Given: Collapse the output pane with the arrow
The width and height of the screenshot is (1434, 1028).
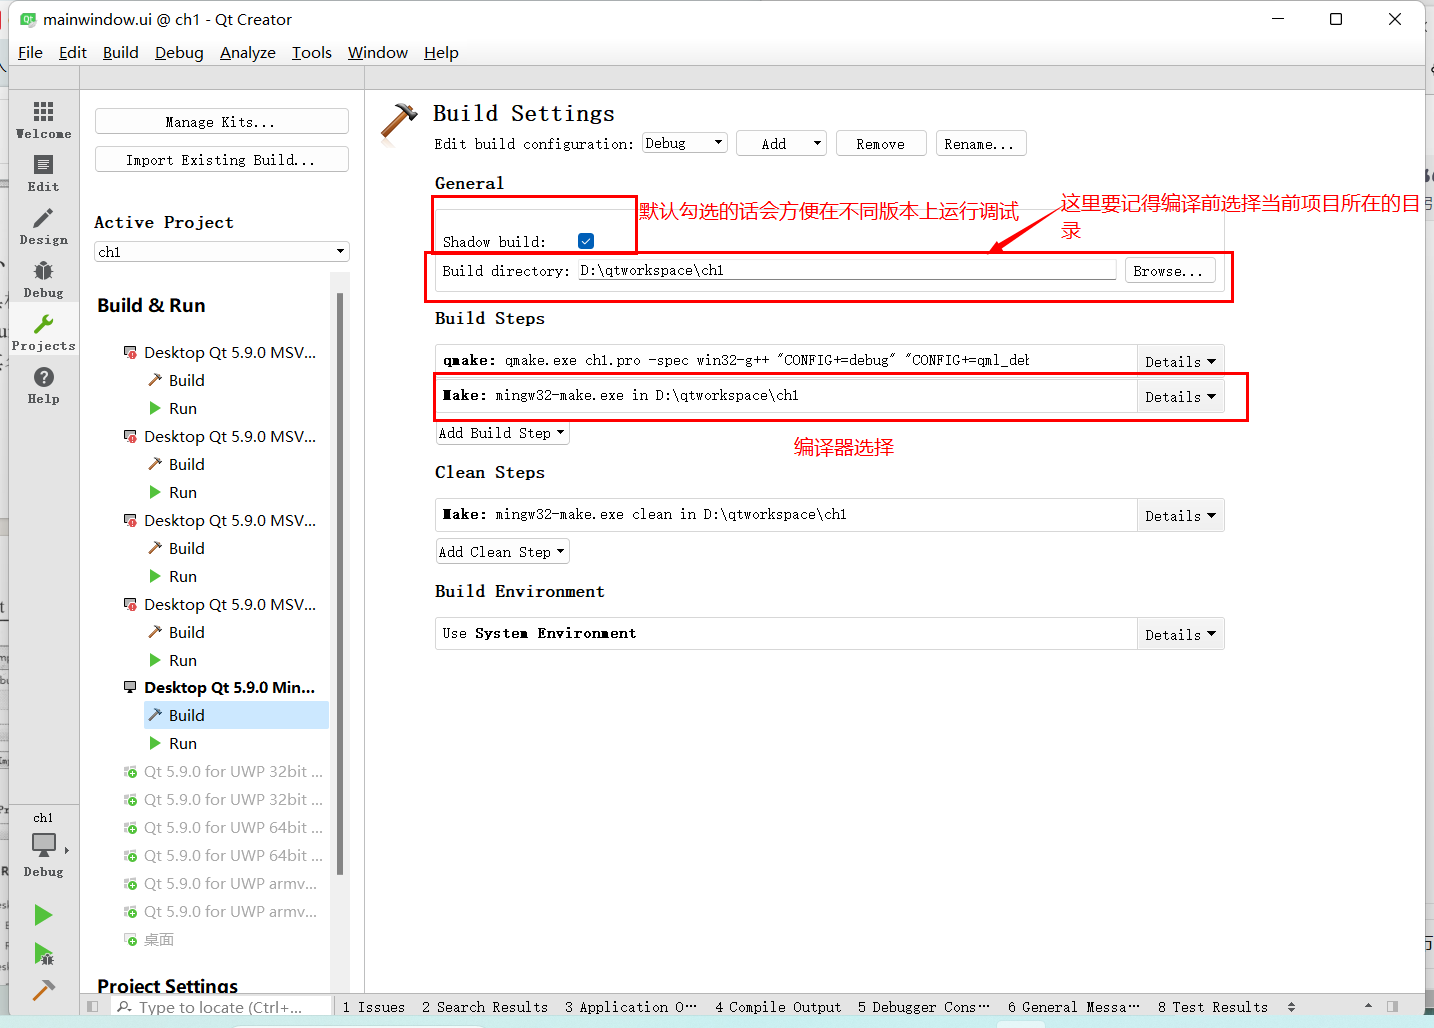Looking at the screenshot, I should 1368,1007.
